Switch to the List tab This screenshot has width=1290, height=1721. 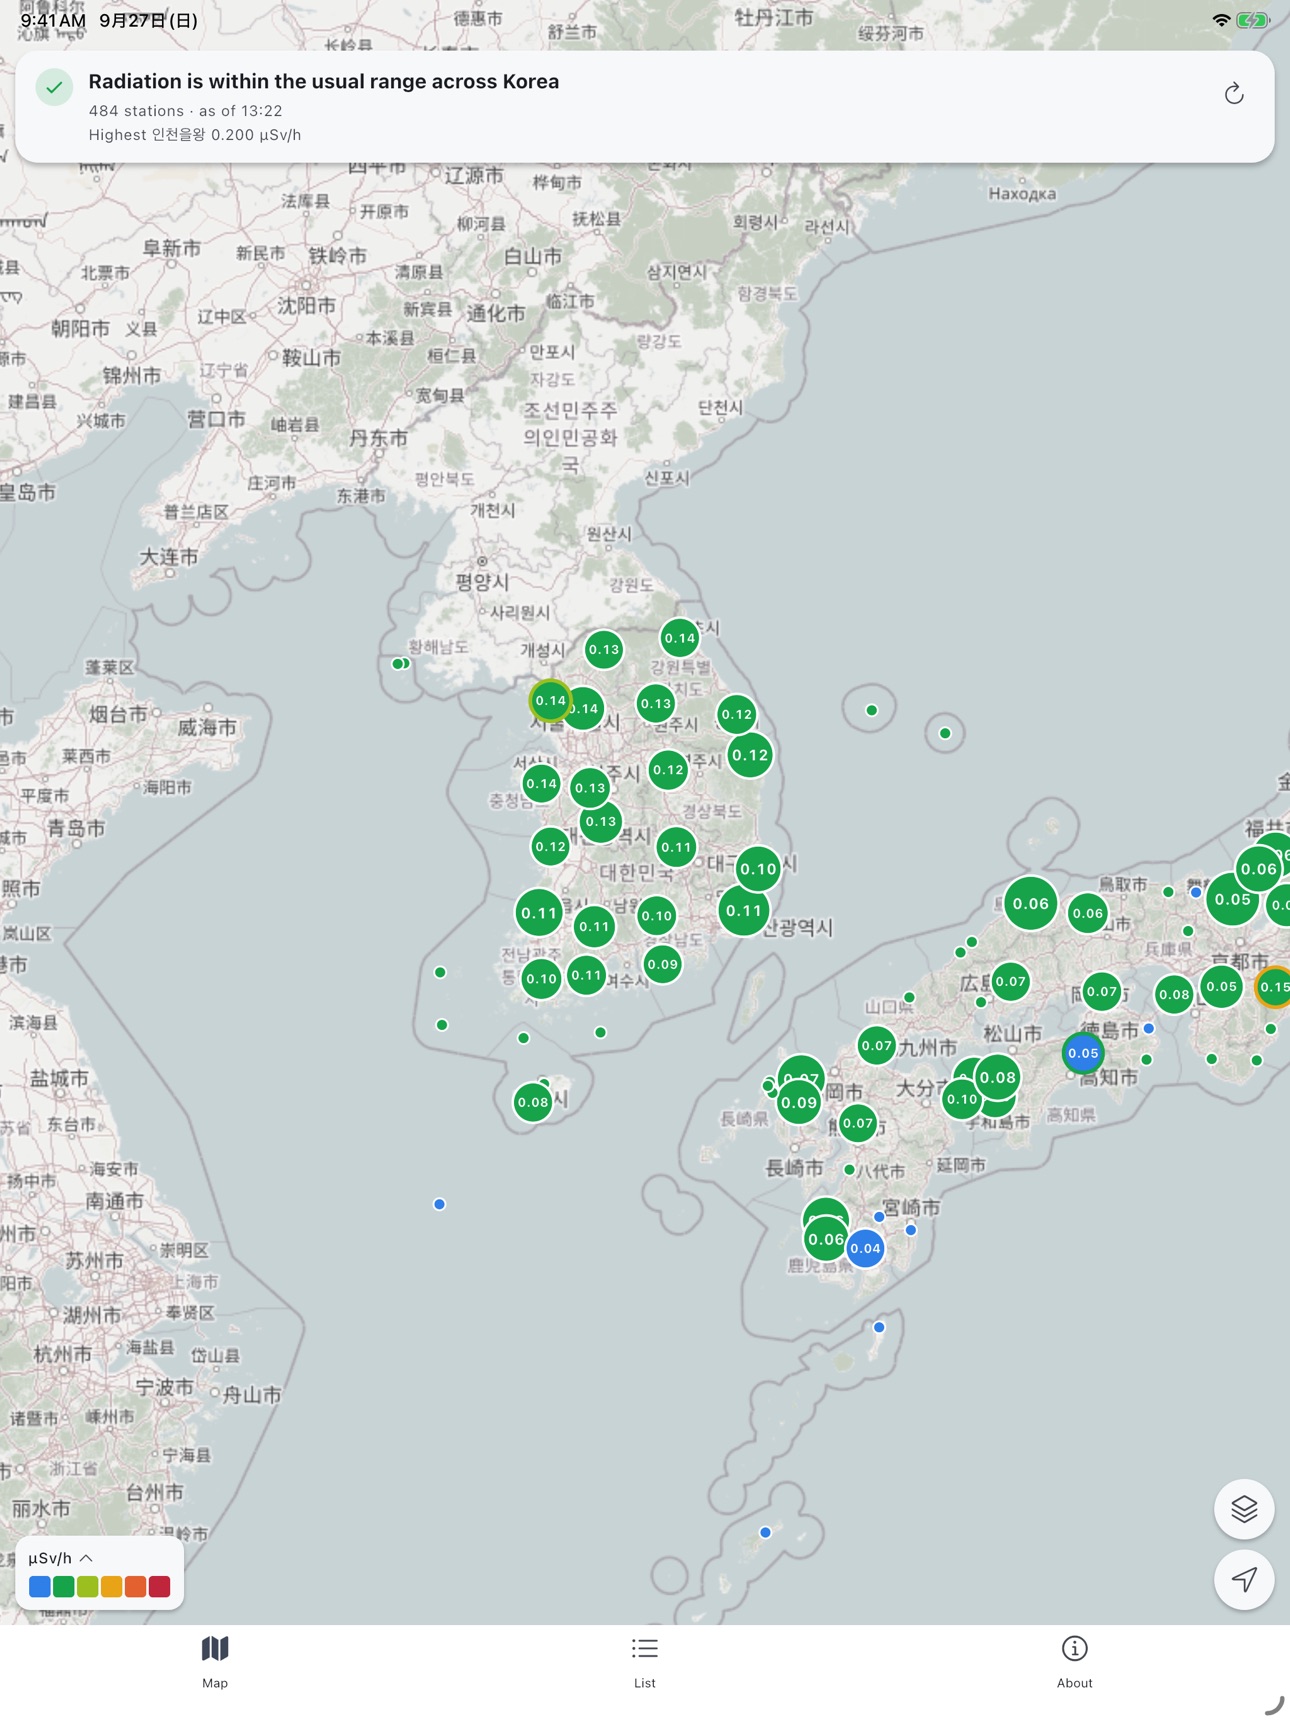pos(645,1662)
